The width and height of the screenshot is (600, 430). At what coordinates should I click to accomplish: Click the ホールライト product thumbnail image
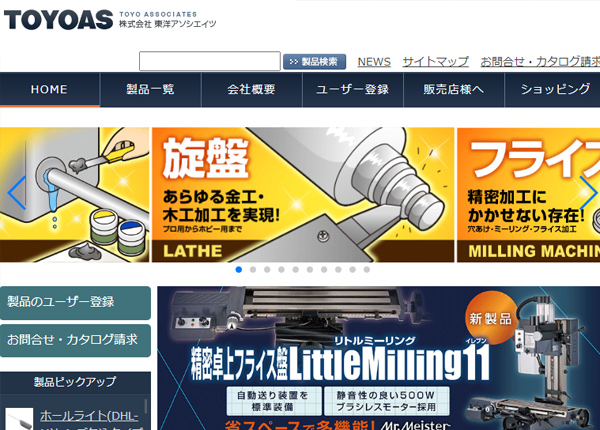(x=19, y=419)
